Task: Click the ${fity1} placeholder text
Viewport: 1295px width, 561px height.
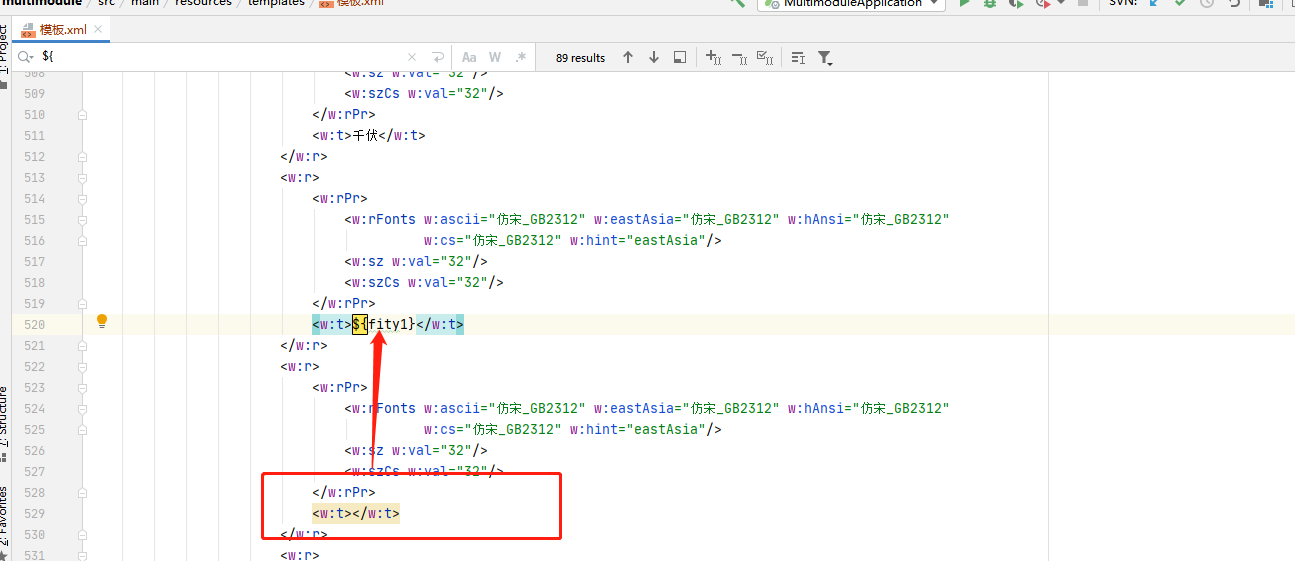Action: pyautogui.click(x=383, y=324)
